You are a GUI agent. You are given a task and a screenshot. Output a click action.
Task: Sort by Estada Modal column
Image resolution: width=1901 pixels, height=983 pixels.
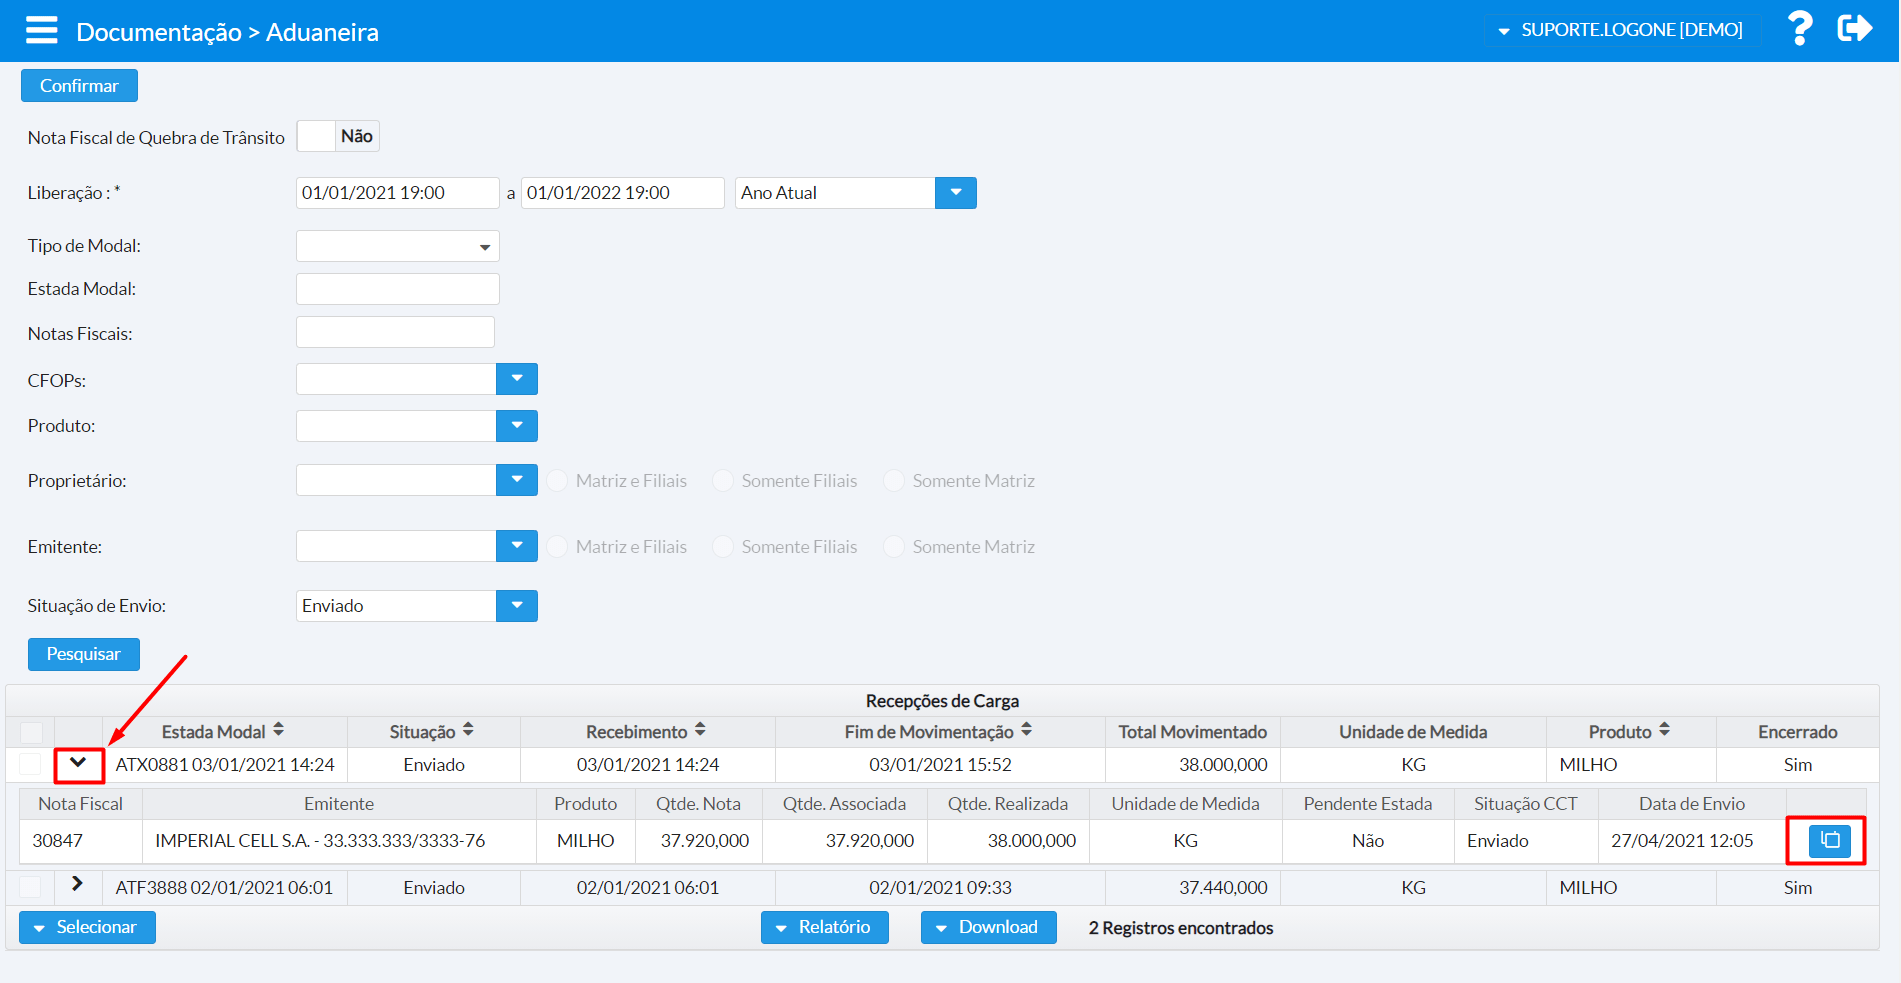[278, 731]
